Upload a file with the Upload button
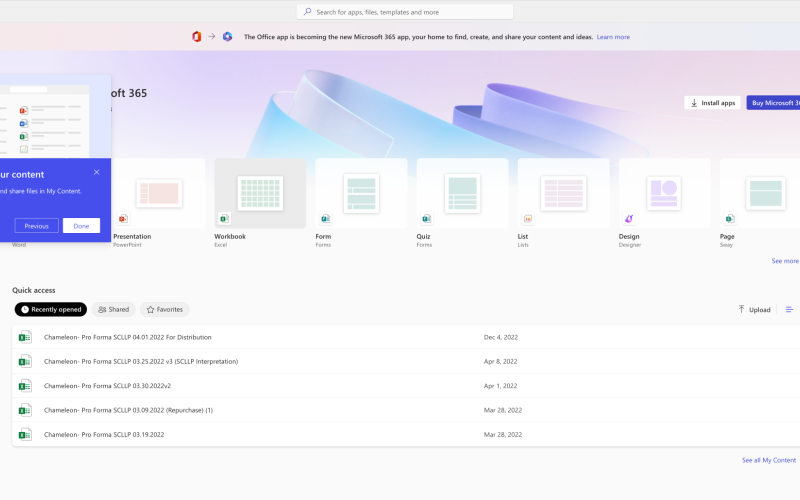 click(x=754, y=310)
